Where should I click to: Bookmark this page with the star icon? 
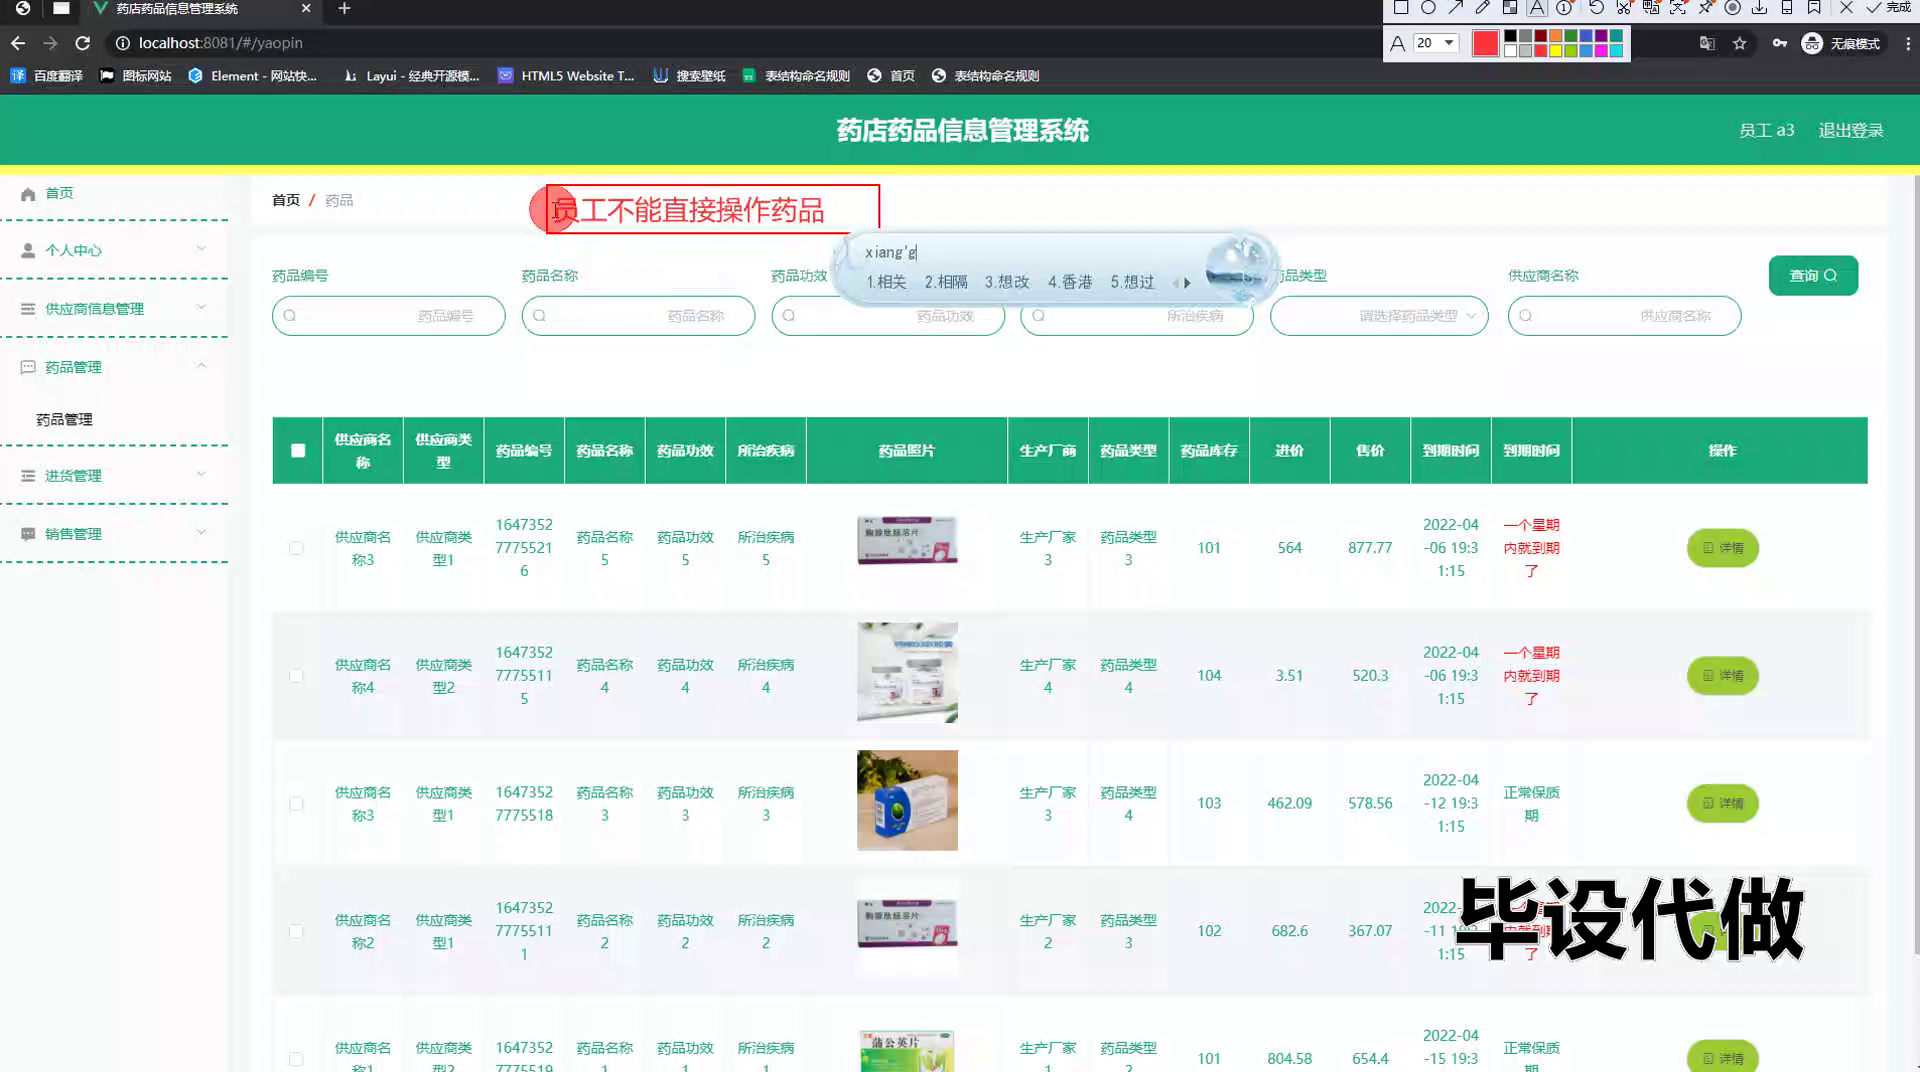(x=1740, y=43)
